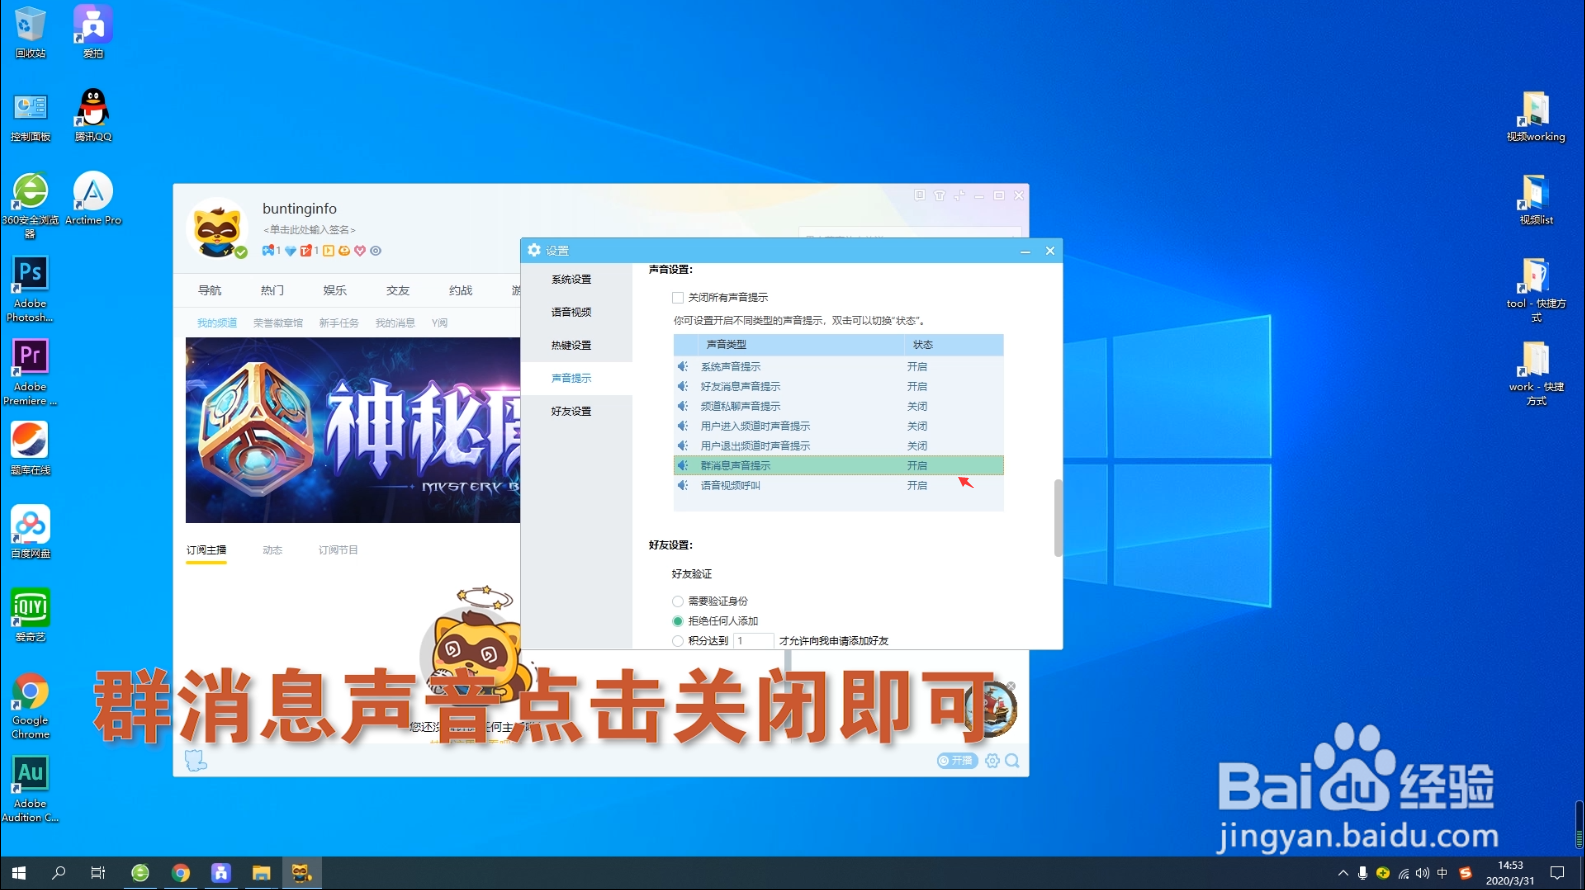Click YY user avatar of buntinginfo
The image size is (1585, 890).
click(218, 229)
